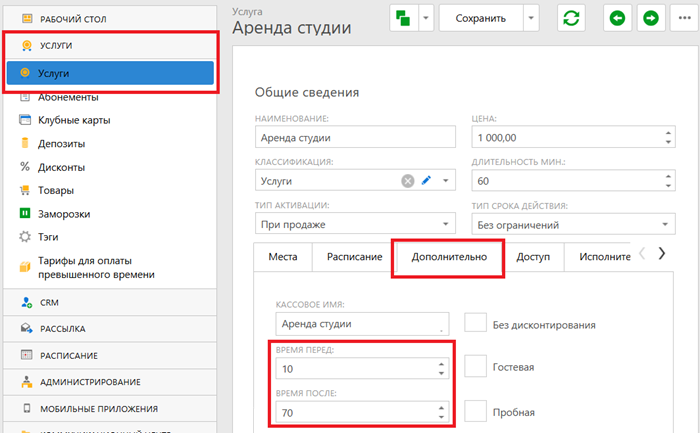Open the Рабочий стол section
Image resolution: width=700 pixels, height=433 pixels.
click(x=109, y=19)
